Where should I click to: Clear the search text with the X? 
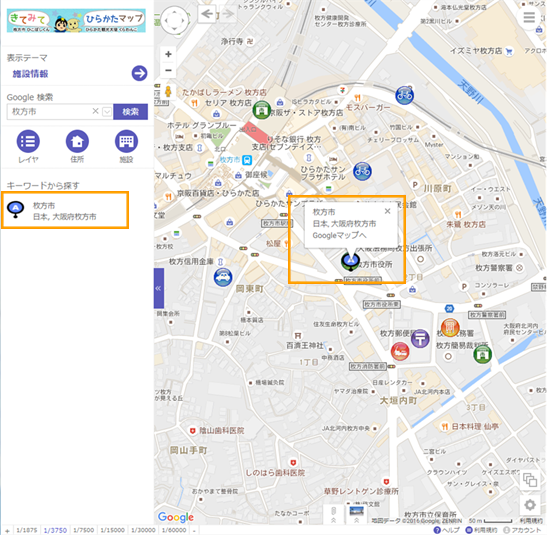95,111
